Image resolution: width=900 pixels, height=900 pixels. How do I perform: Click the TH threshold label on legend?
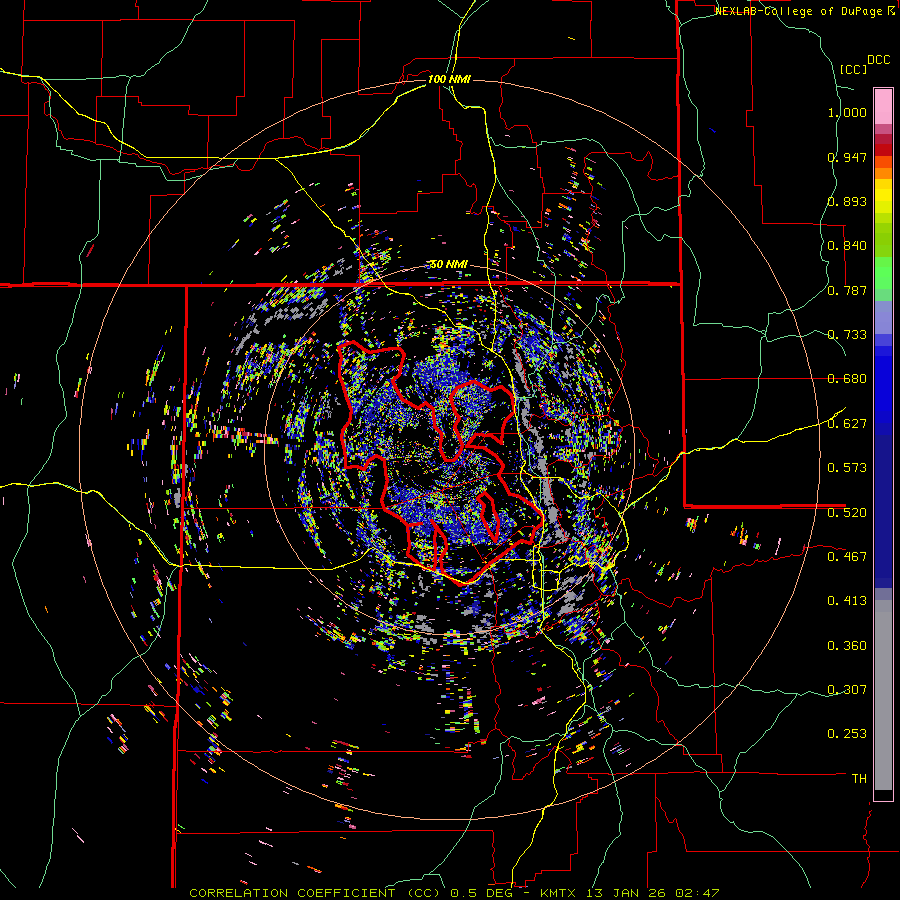(859, 779)
